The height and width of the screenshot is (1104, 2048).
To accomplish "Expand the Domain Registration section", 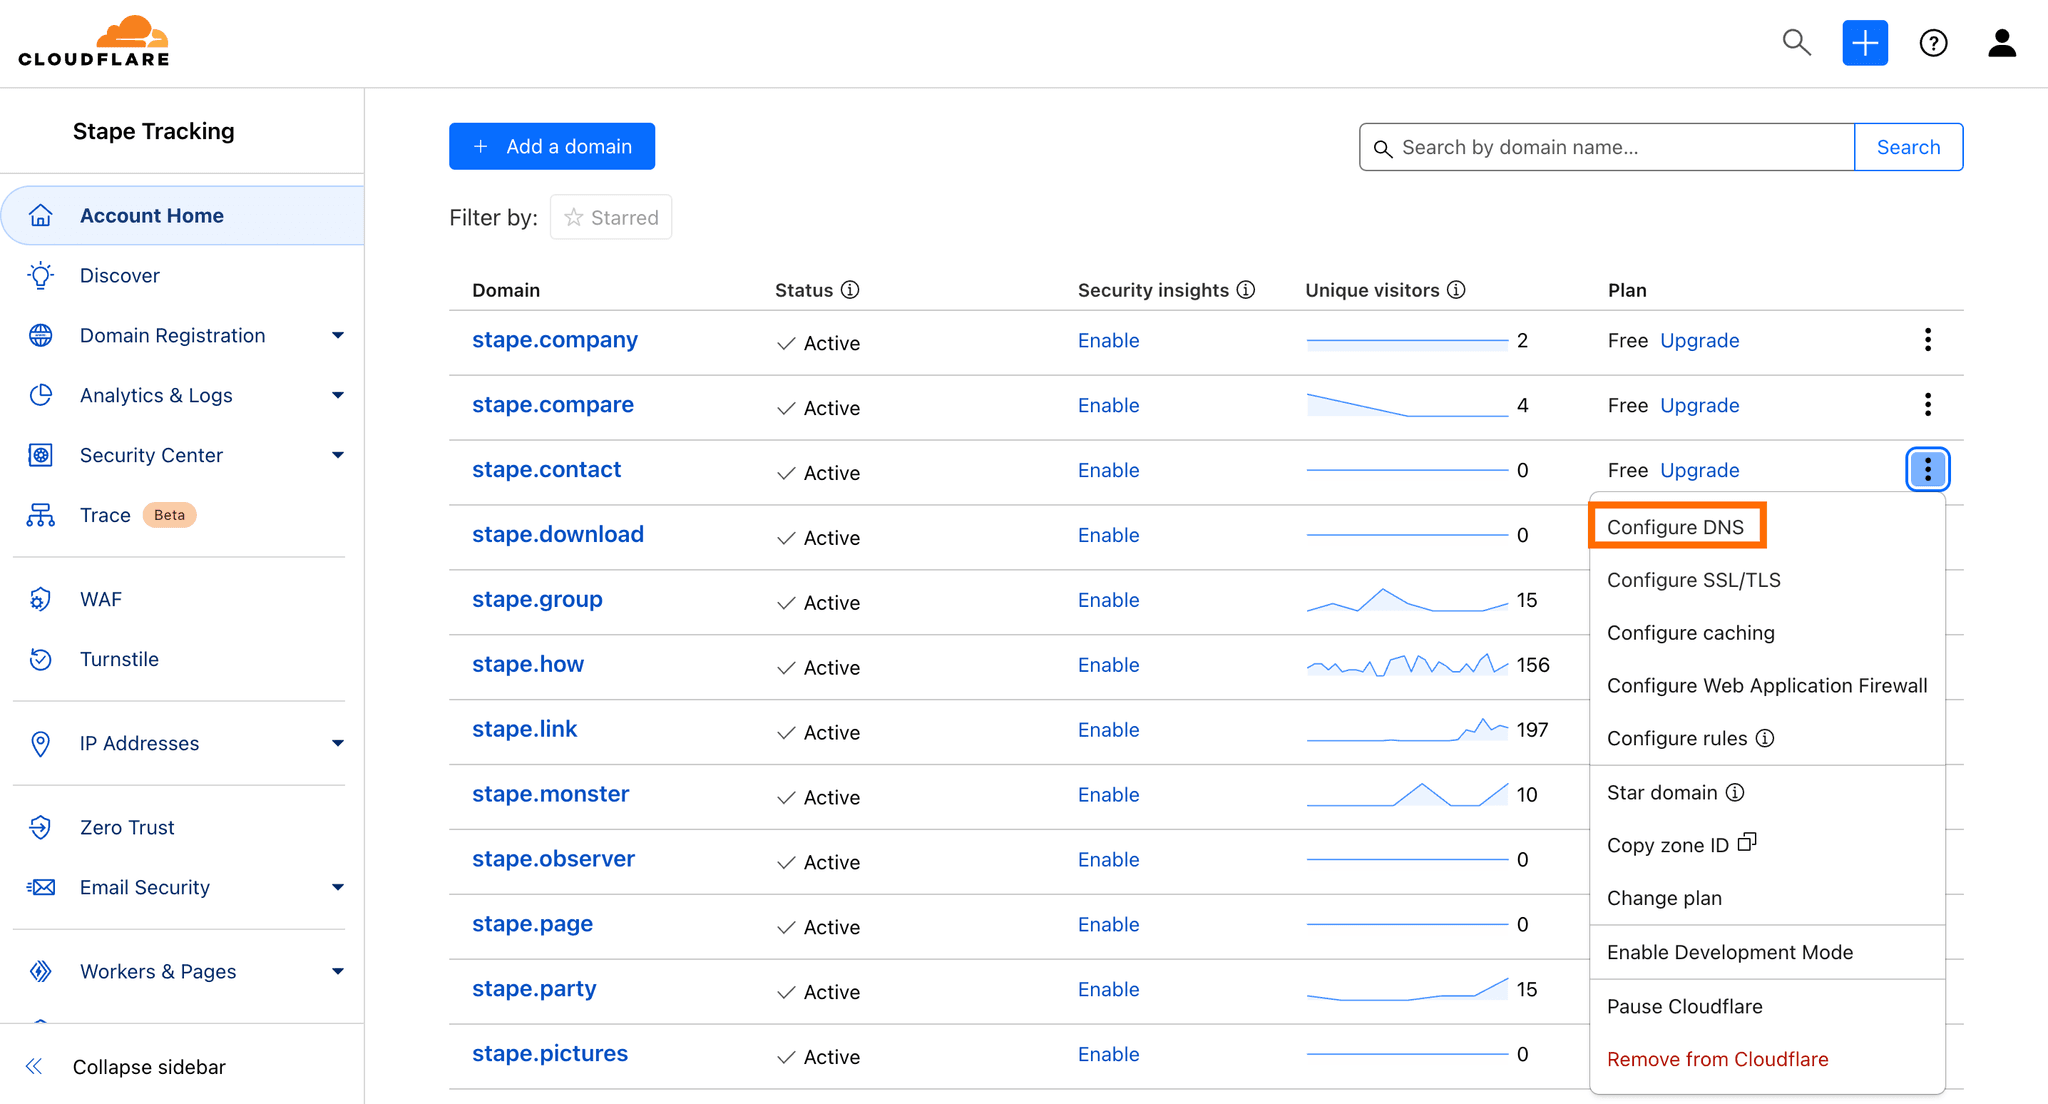I will pyautogui.click(x=172, y=335).
